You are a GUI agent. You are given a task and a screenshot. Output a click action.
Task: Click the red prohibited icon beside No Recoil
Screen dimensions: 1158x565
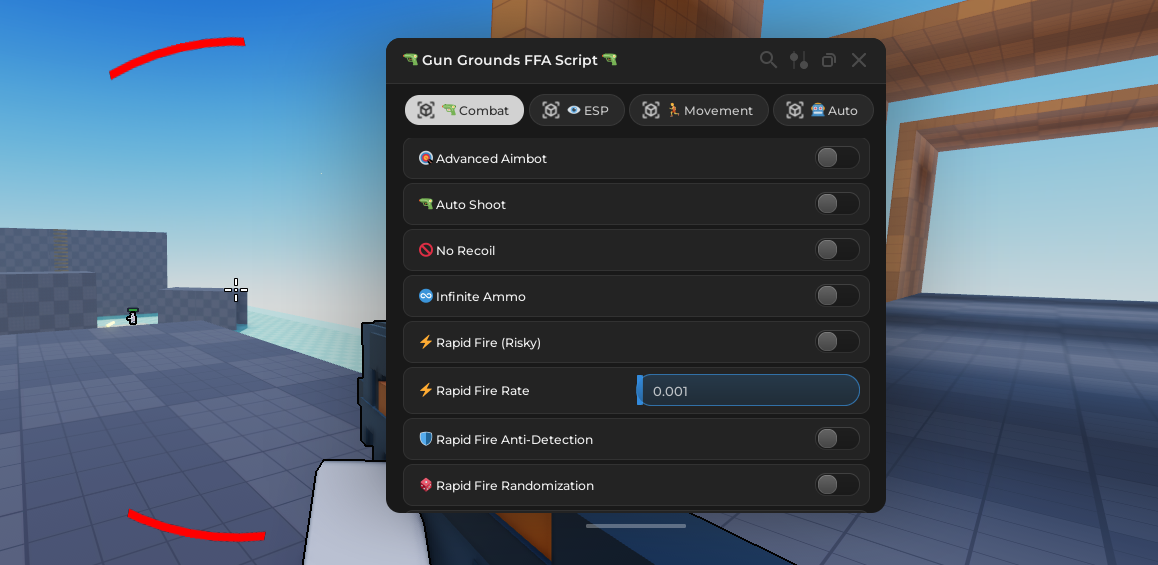click(x=426, y=250)
